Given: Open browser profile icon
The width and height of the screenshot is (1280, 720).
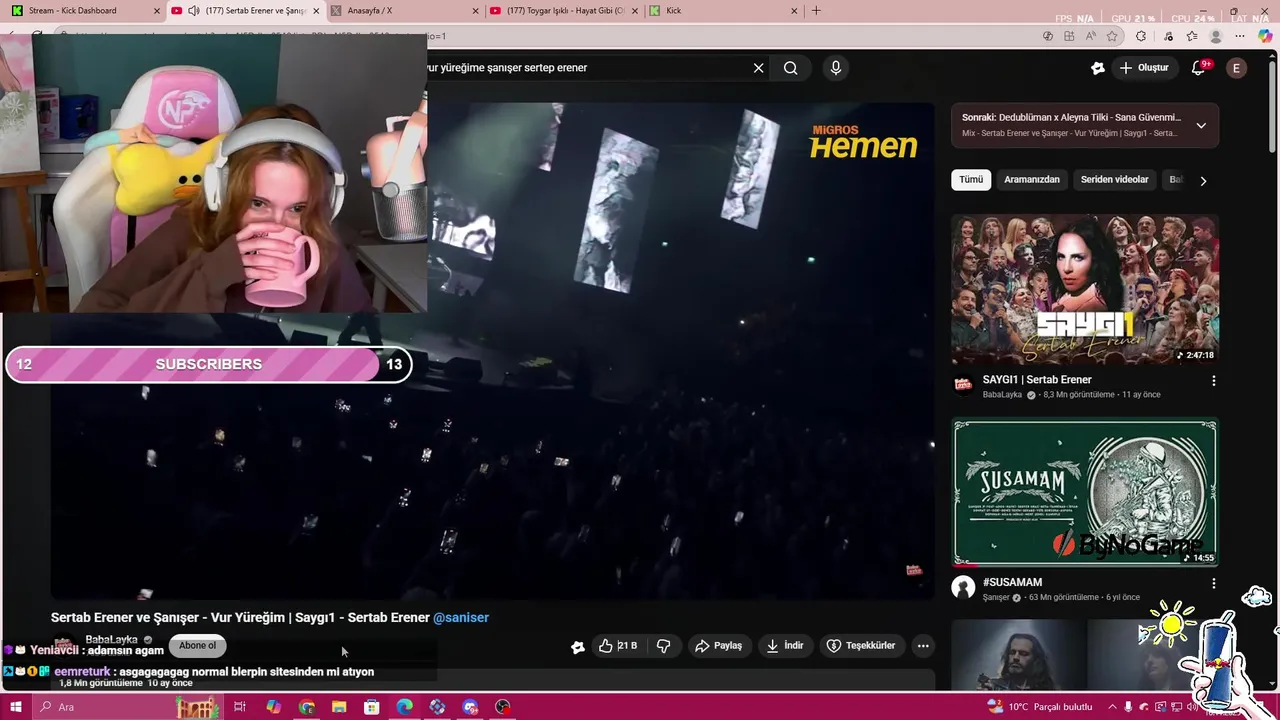Looking at the screenshot, I should pos(1216,36).
